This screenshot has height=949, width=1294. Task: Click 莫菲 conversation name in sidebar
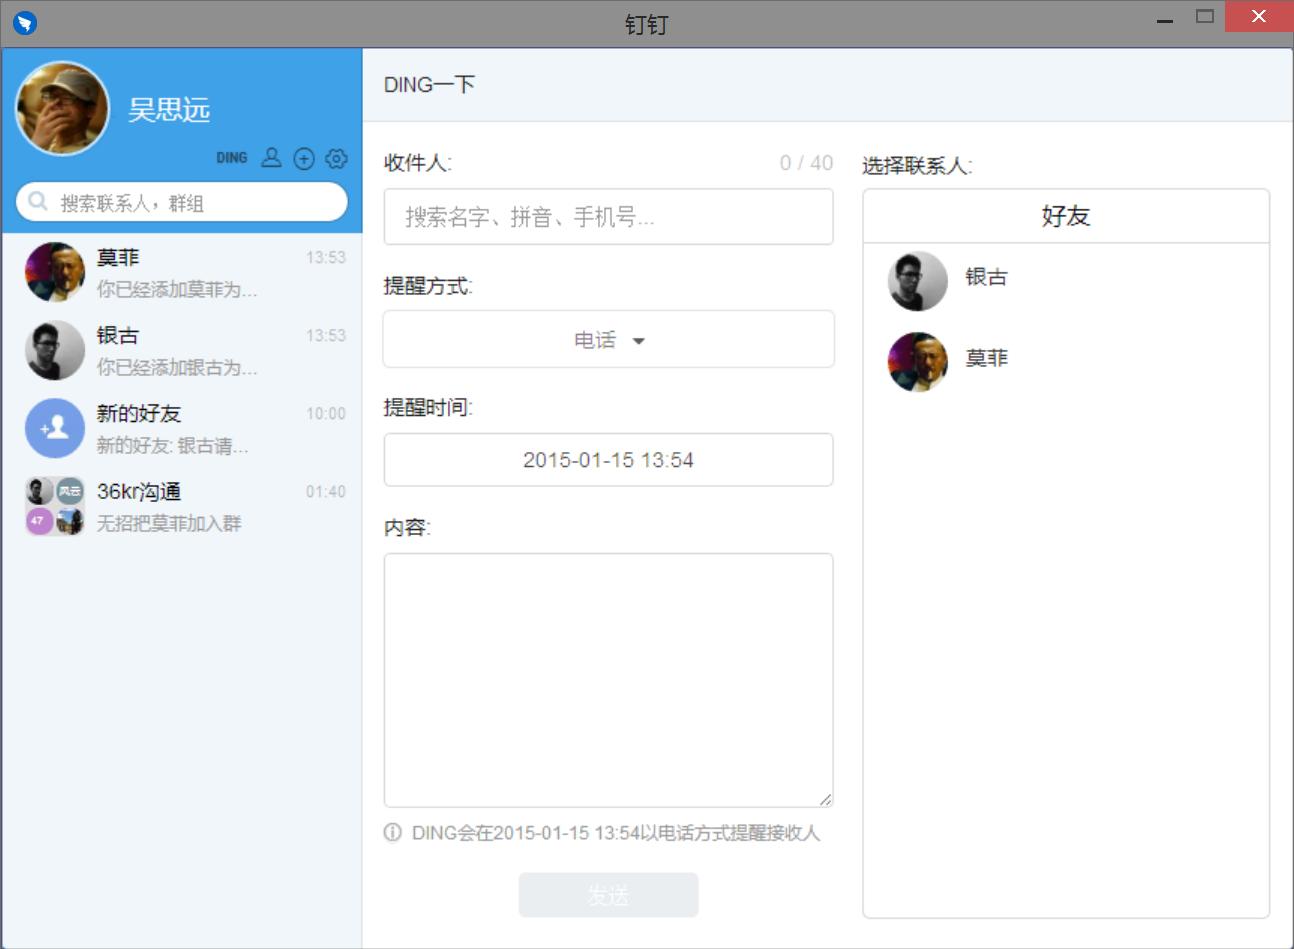click(x=118, y=257)
